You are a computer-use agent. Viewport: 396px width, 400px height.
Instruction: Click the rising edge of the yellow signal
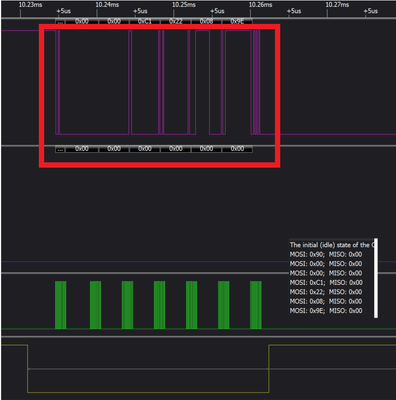pos(269,369)
